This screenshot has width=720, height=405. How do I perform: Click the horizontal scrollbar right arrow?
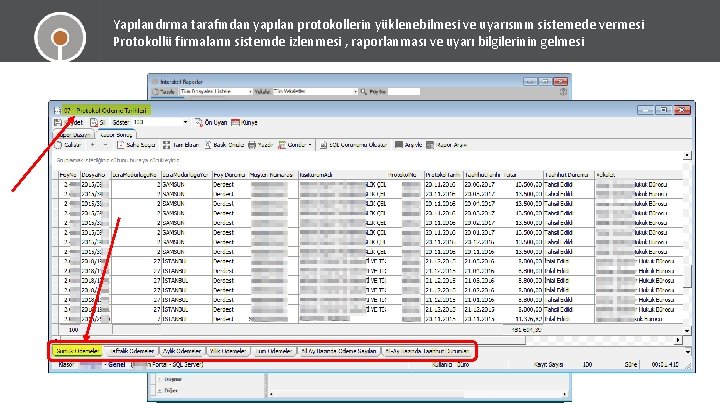pos(678,340)
